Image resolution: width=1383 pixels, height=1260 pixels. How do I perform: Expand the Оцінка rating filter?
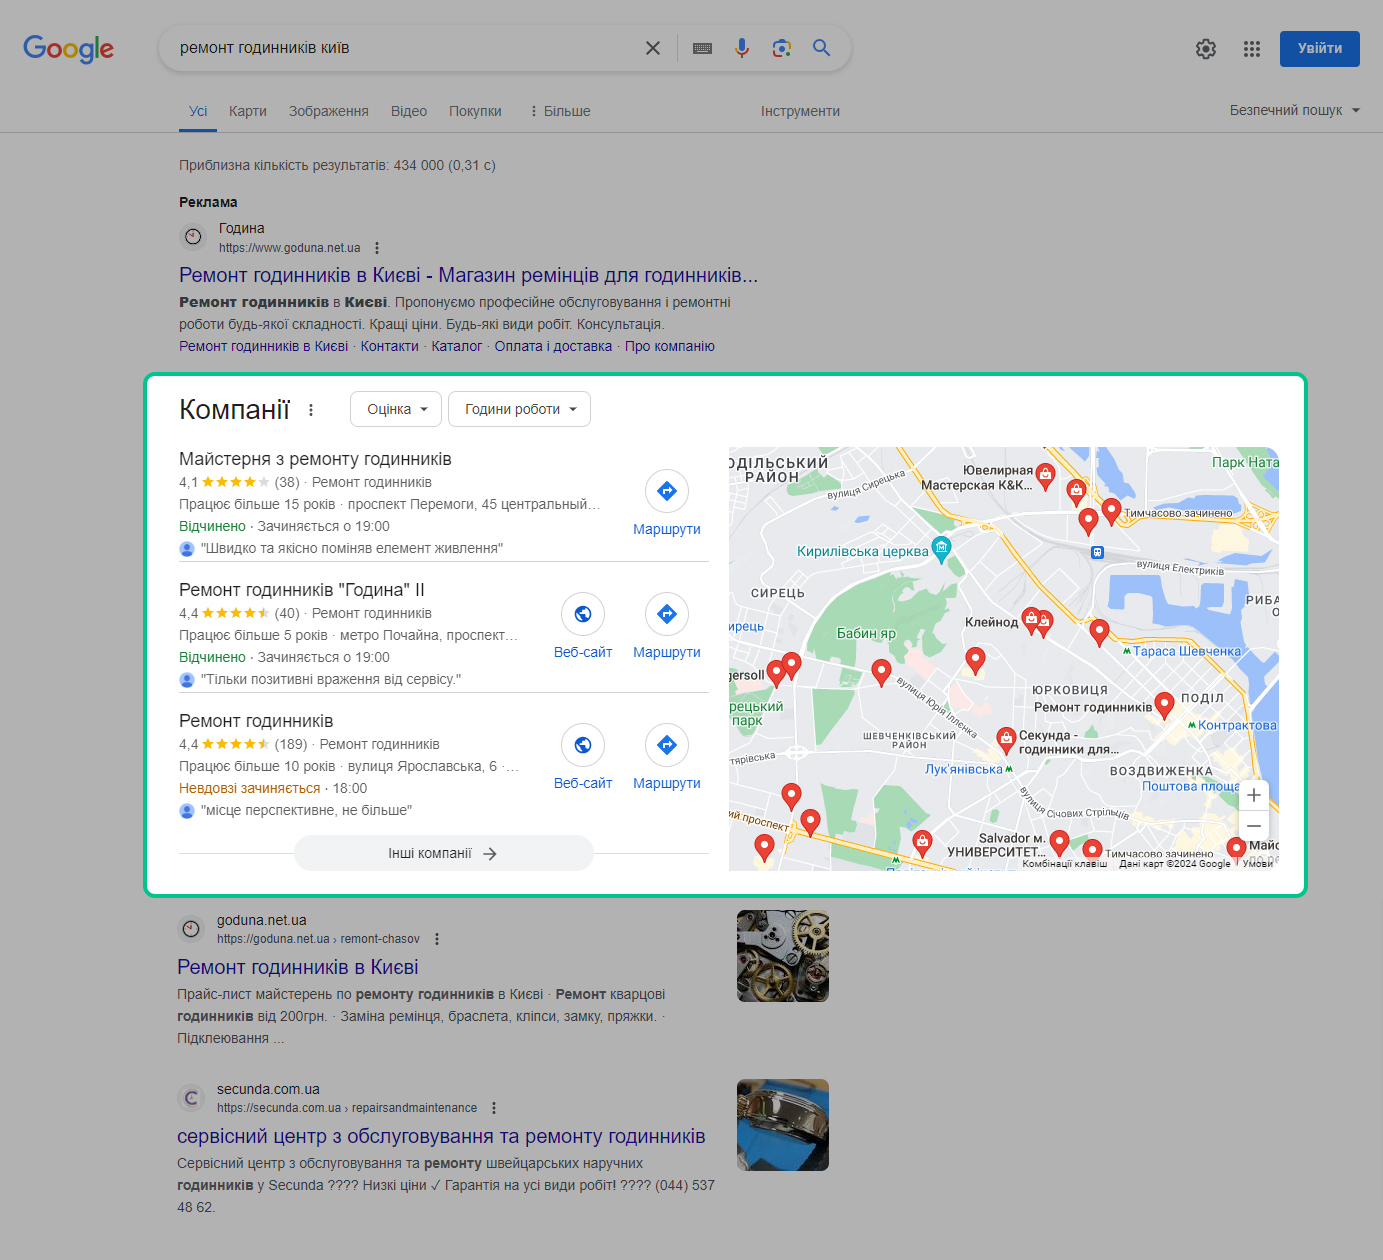396,409
